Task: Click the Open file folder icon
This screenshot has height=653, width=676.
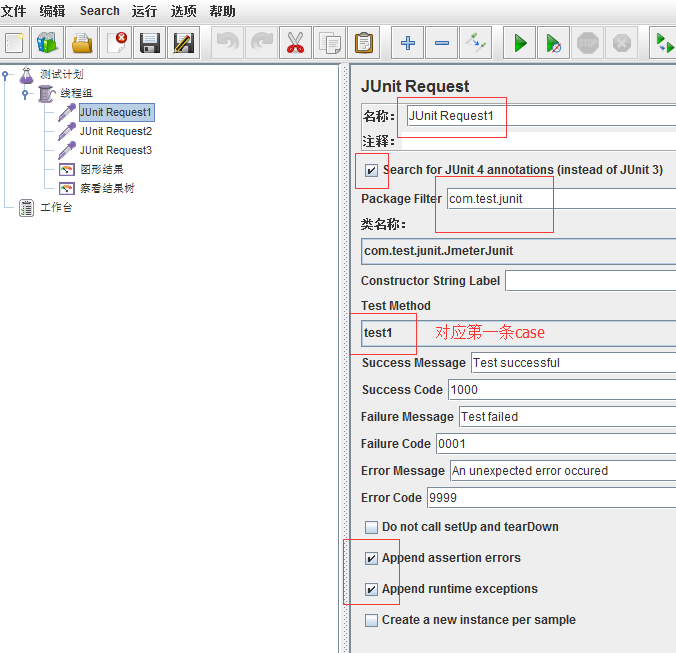Action: coord(81,43)
